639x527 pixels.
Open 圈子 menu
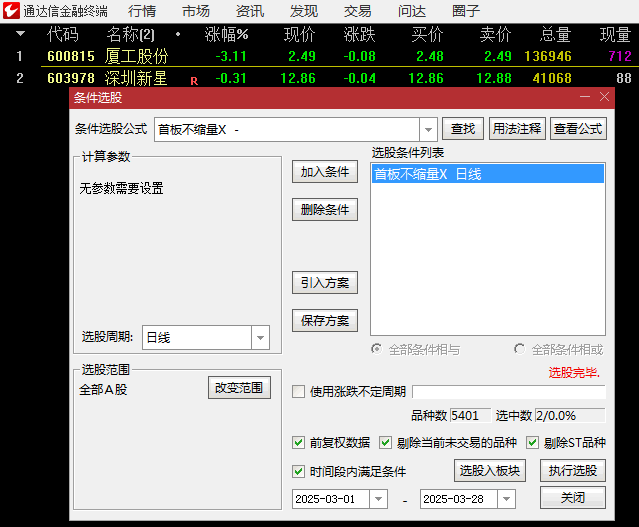466,11
